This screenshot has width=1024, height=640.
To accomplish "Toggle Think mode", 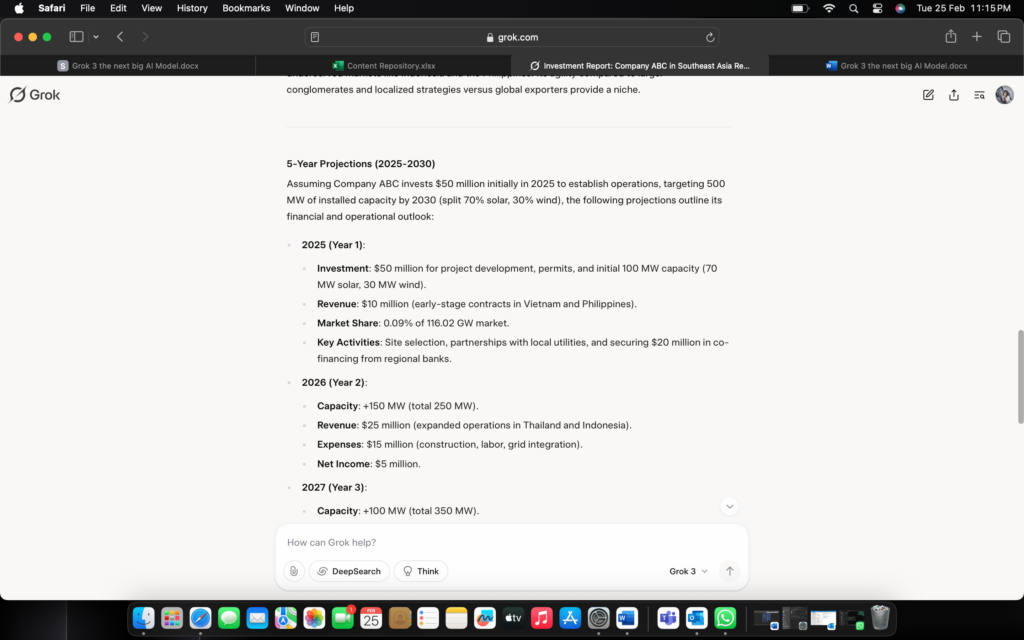I will click(x=421, y=571).
